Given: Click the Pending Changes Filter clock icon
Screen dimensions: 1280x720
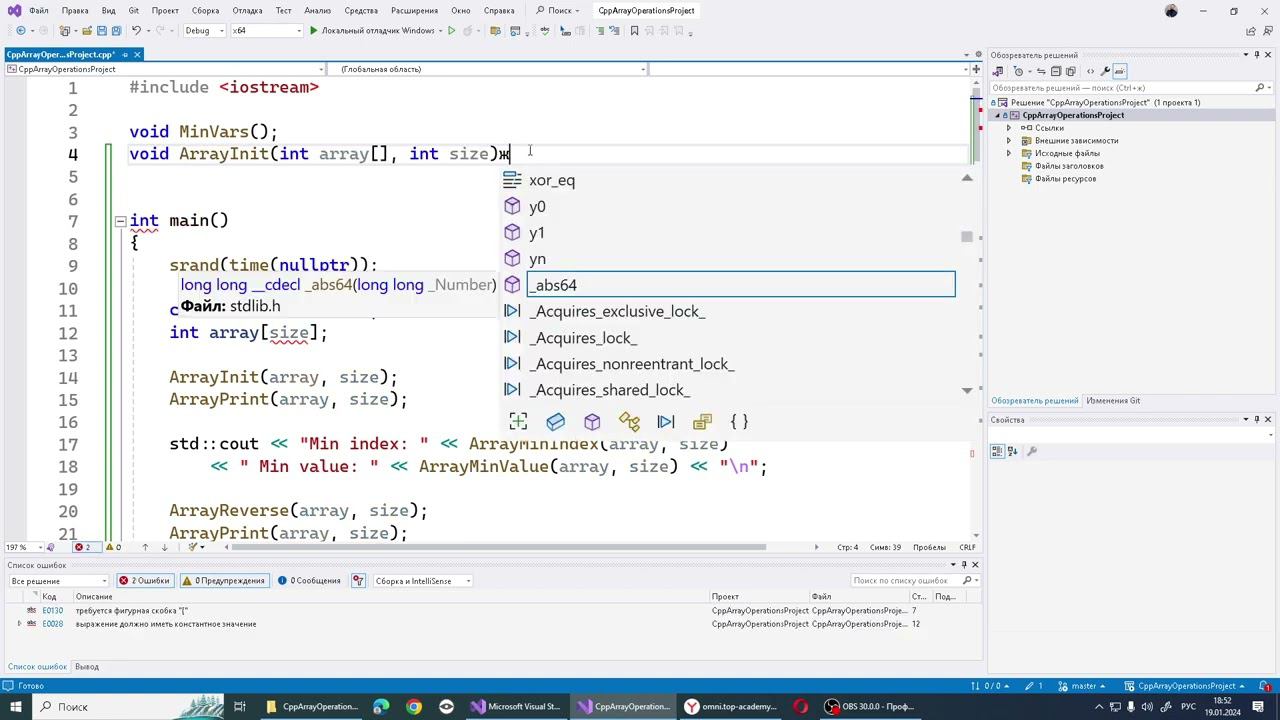Looking at the screenshot, I should click(x=1019, y=71).
